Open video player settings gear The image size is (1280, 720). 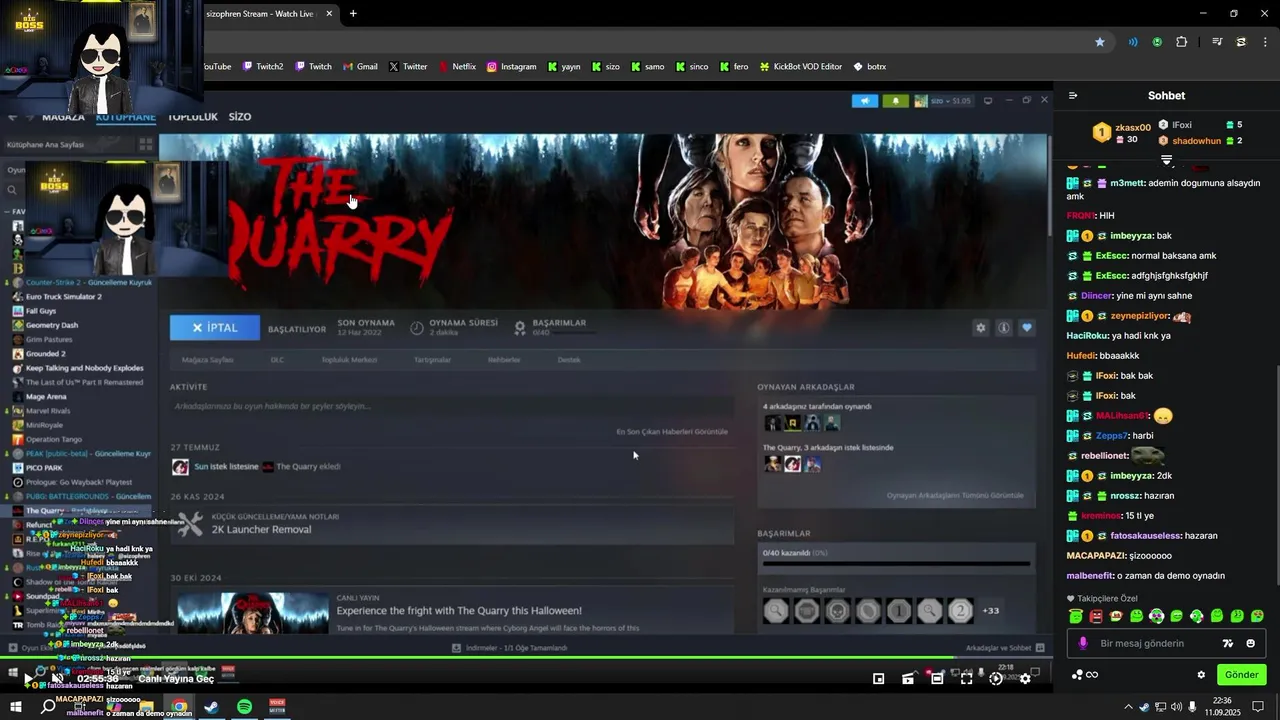1025,678
